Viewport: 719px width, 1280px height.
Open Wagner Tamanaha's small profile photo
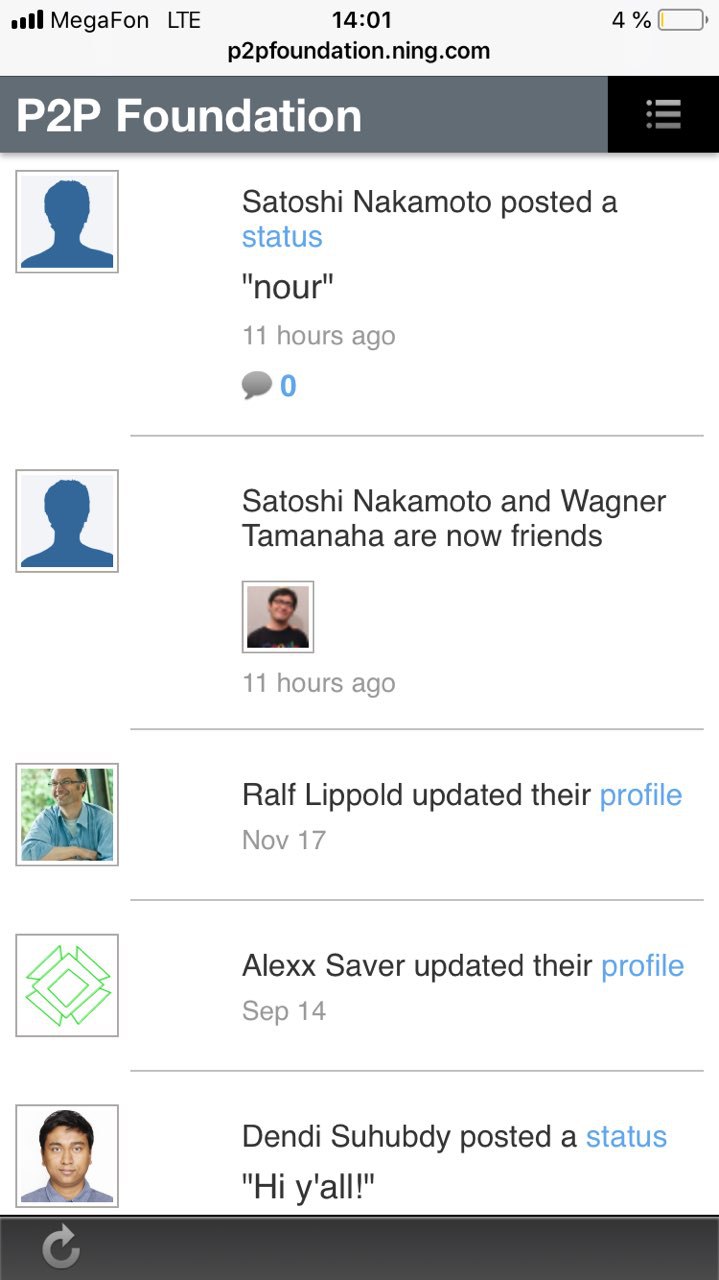(278, 617)
